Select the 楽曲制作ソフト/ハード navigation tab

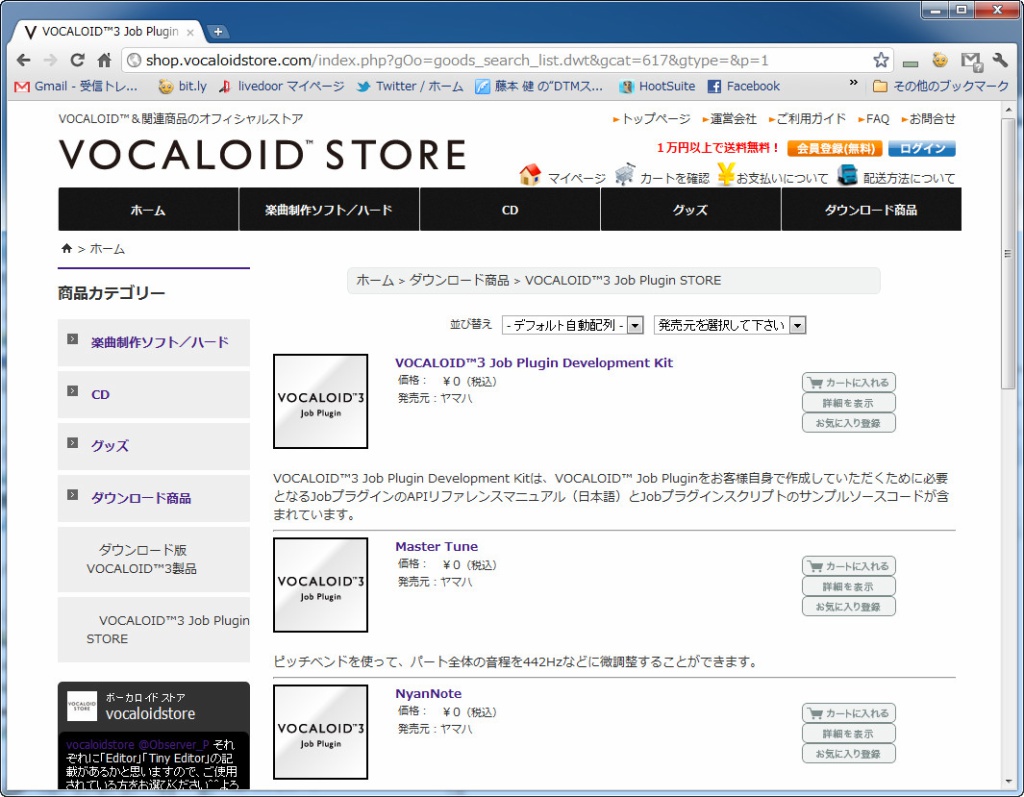329,210
